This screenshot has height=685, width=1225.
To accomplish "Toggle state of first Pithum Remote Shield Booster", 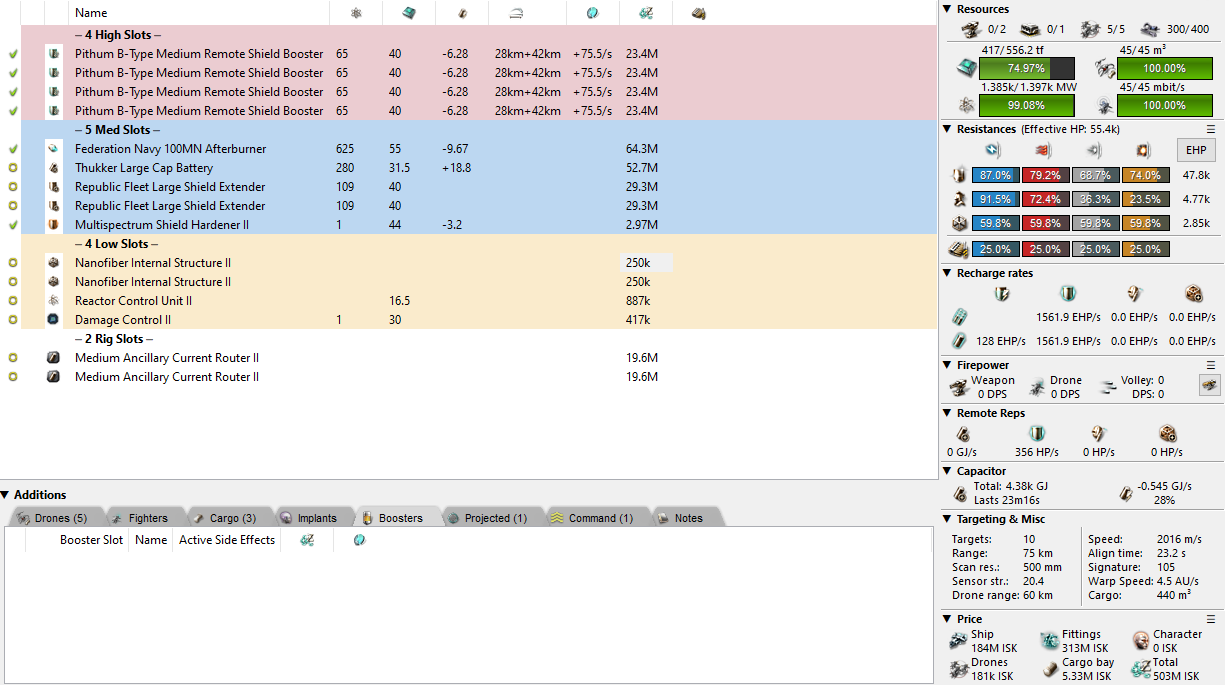I will tap(13, 54).
